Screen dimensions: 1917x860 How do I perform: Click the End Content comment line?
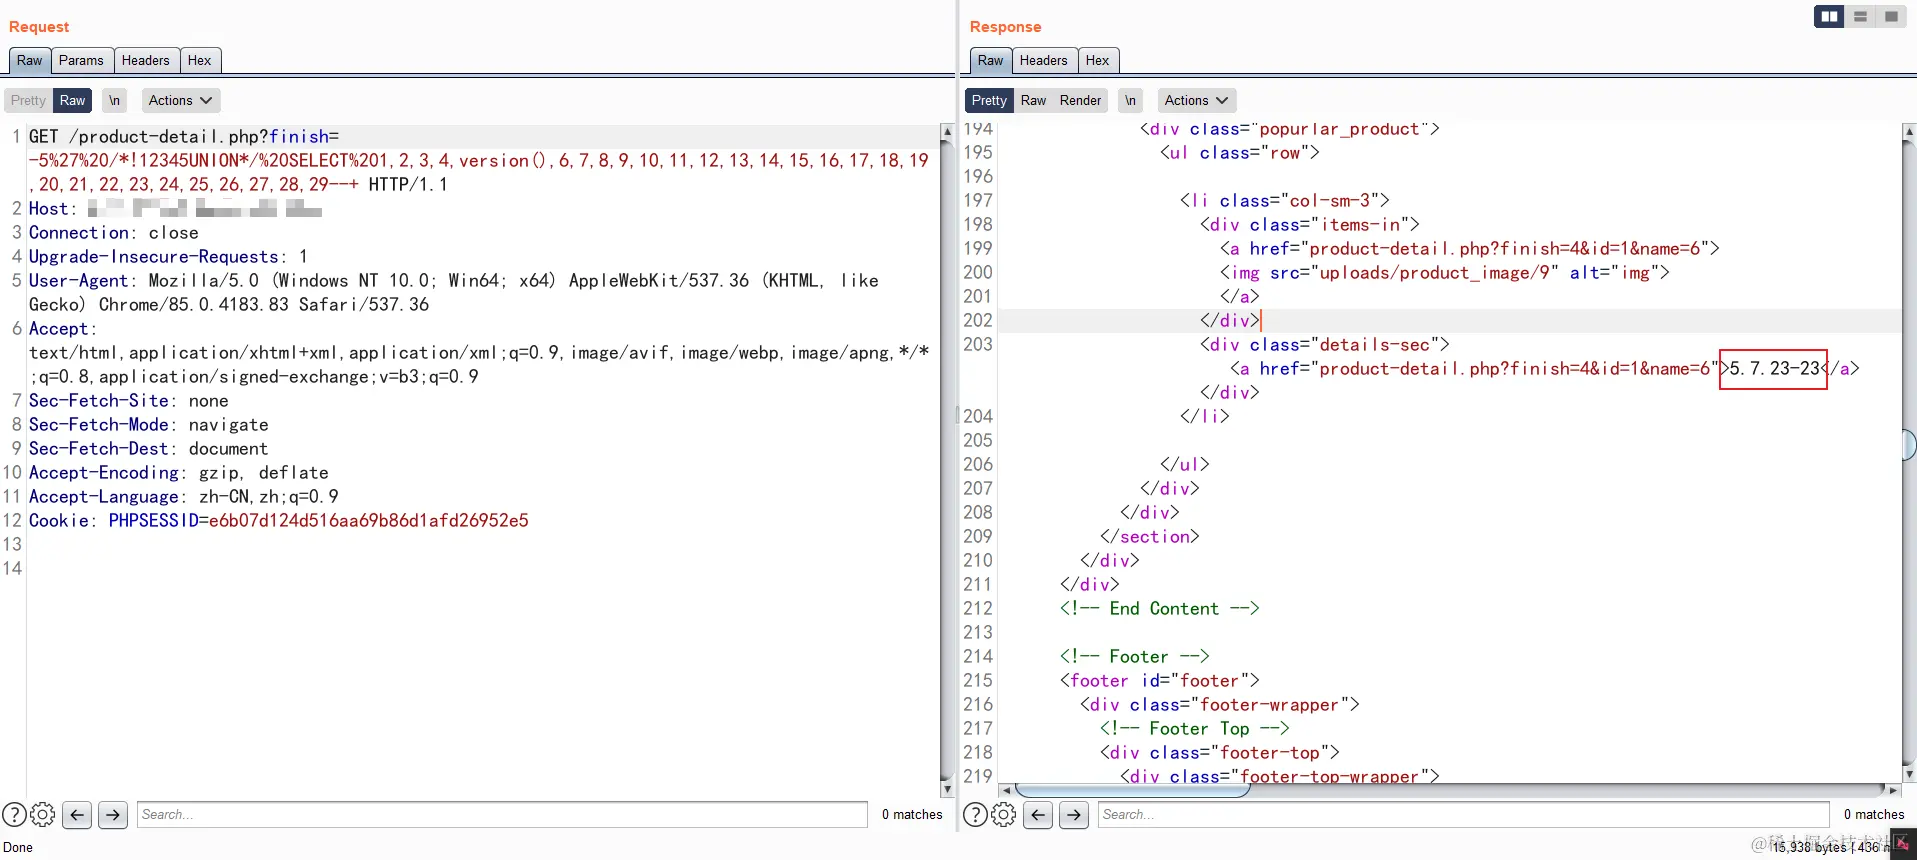pyautogui.click(x=1160, y=609)
